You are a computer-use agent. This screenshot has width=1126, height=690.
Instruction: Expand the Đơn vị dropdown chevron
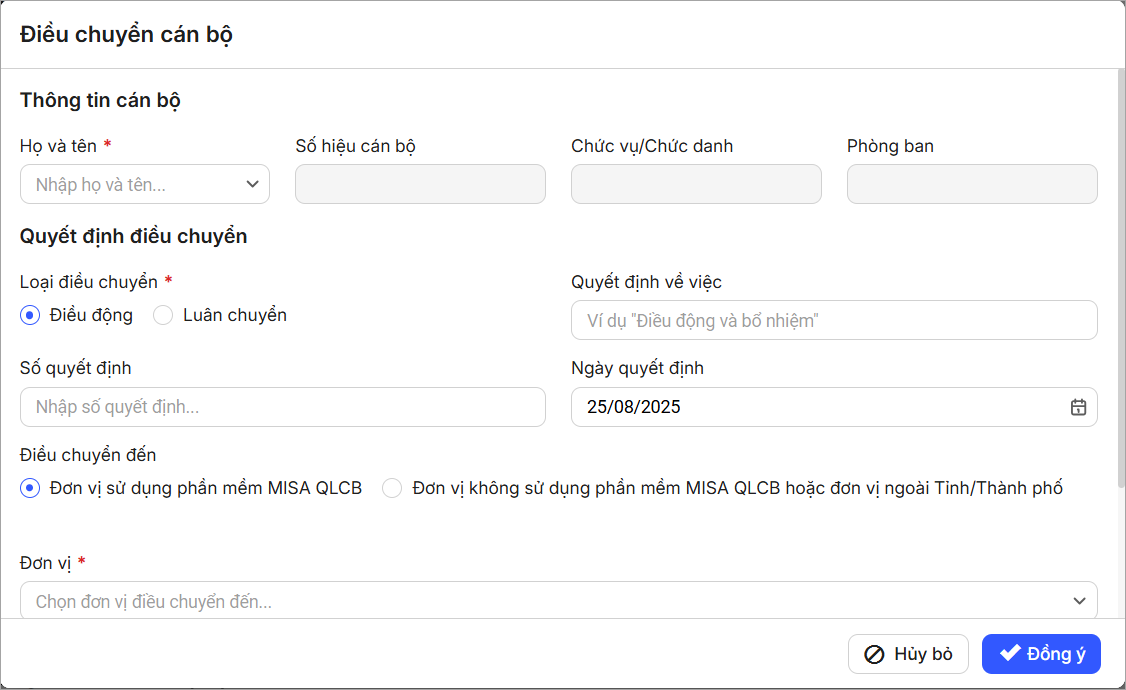[x=1079, y=601]
